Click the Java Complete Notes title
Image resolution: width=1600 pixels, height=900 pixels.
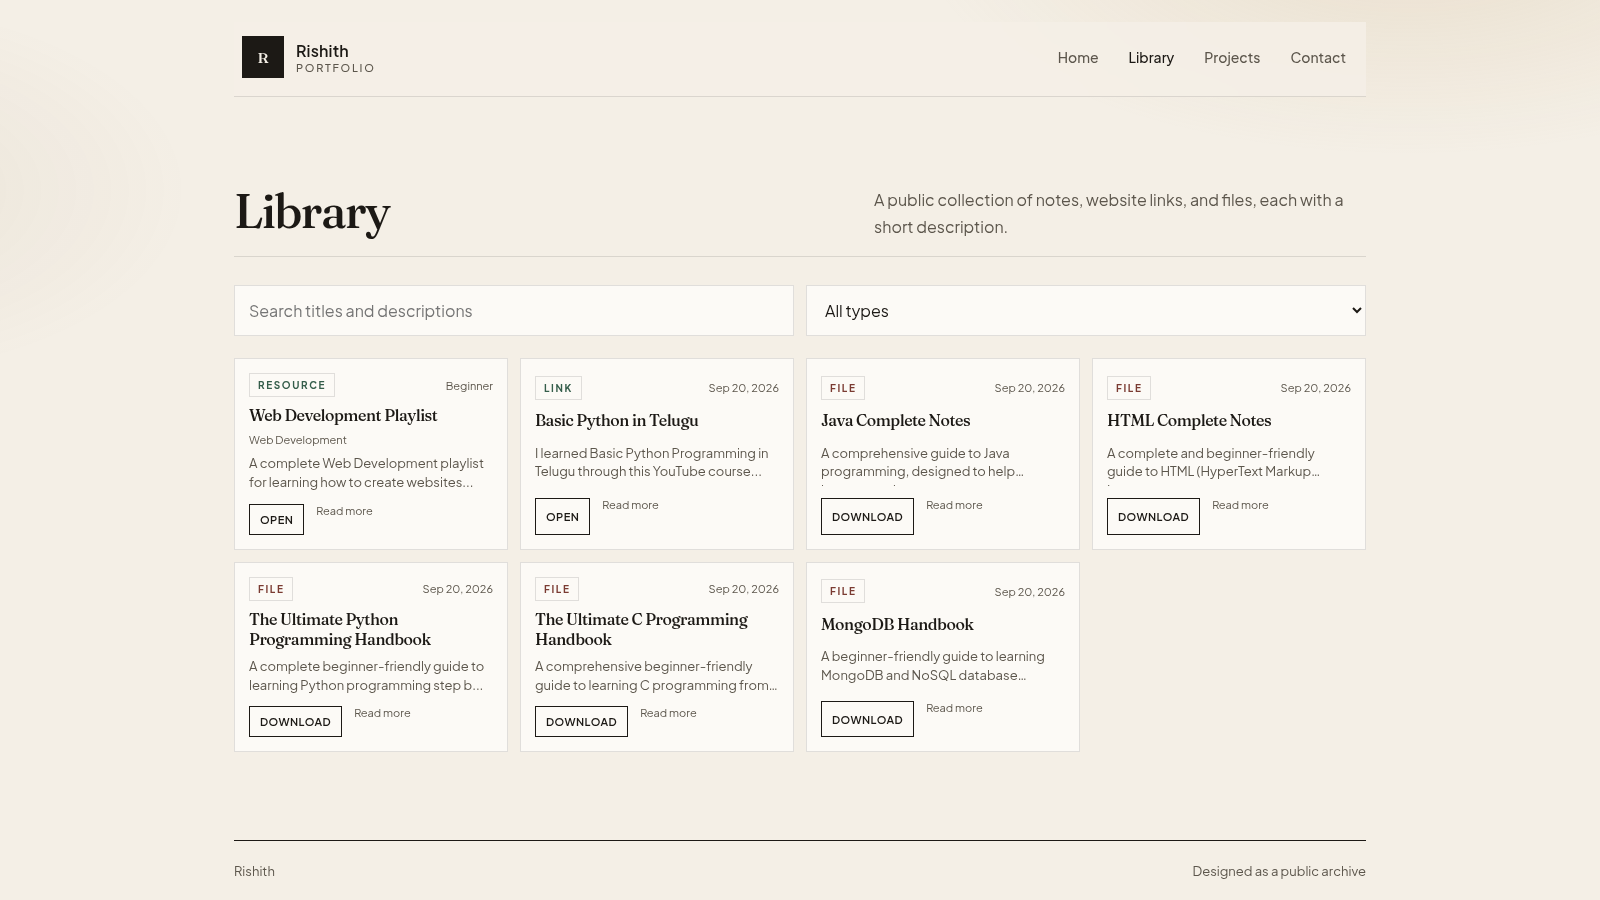click(896, 421)
